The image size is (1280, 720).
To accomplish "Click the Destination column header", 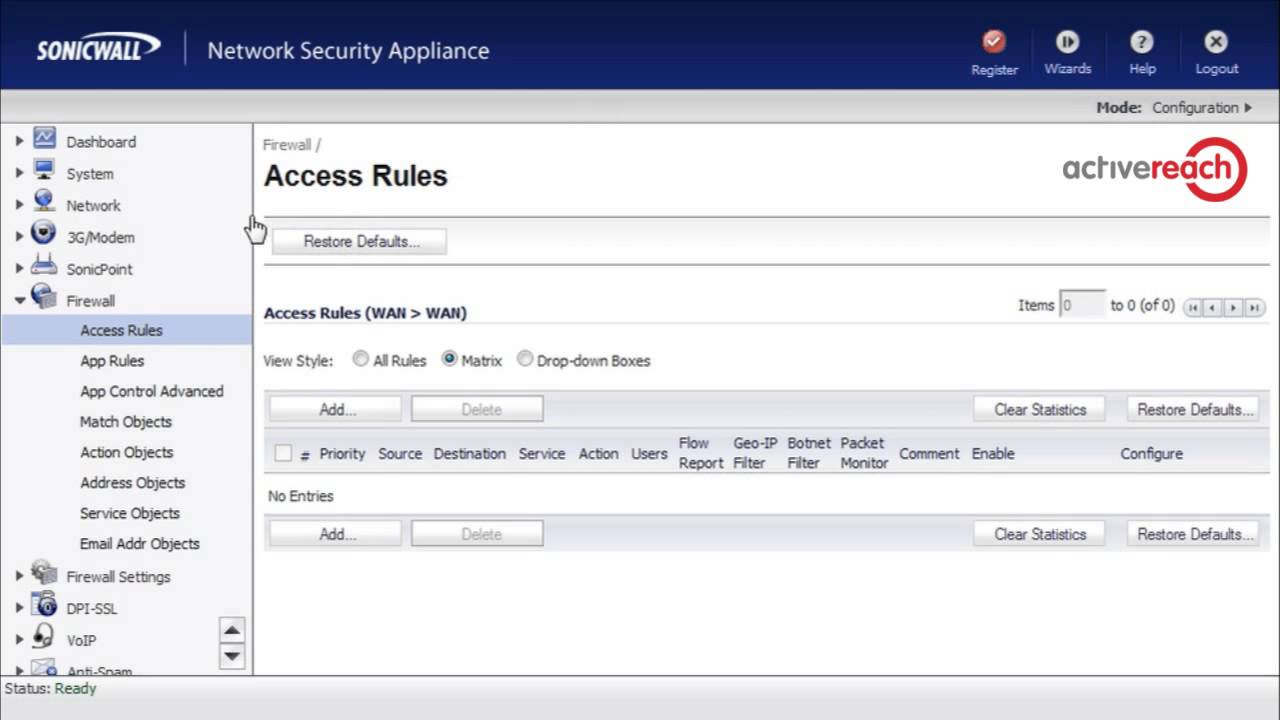I will 469,453.
